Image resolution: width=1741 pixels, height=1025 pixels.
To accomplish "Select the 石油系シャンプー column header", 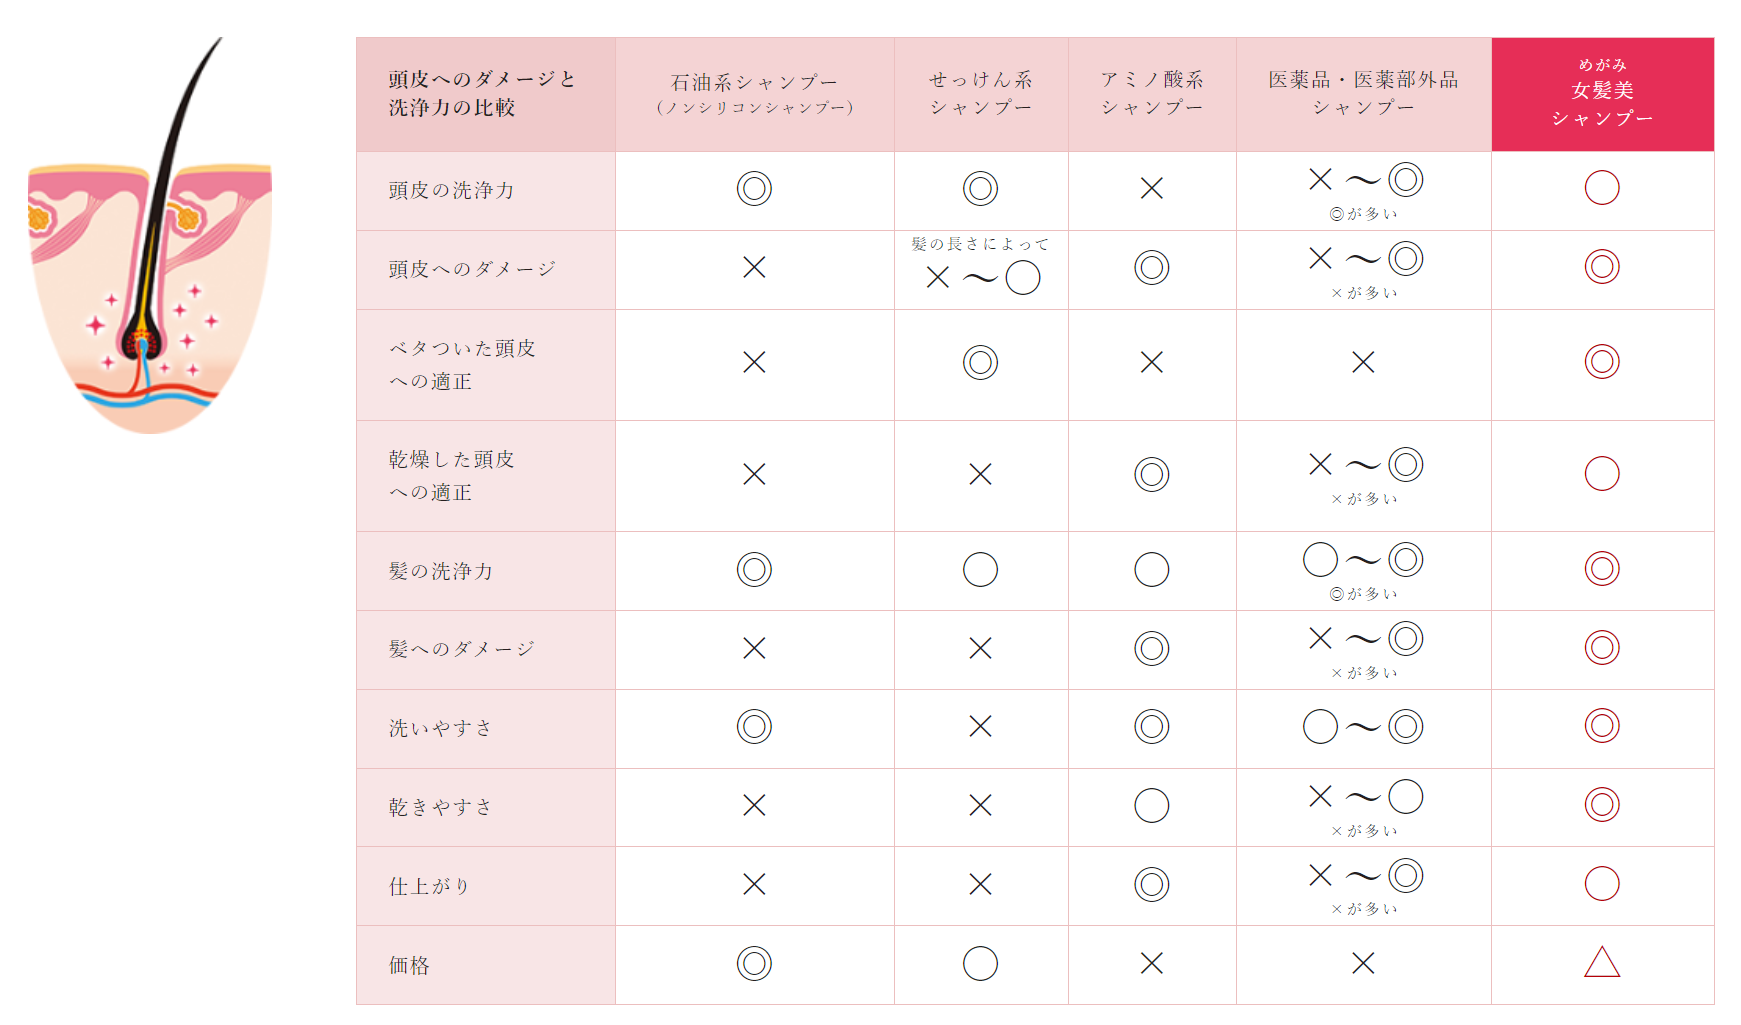I will [x=754, y=94].
